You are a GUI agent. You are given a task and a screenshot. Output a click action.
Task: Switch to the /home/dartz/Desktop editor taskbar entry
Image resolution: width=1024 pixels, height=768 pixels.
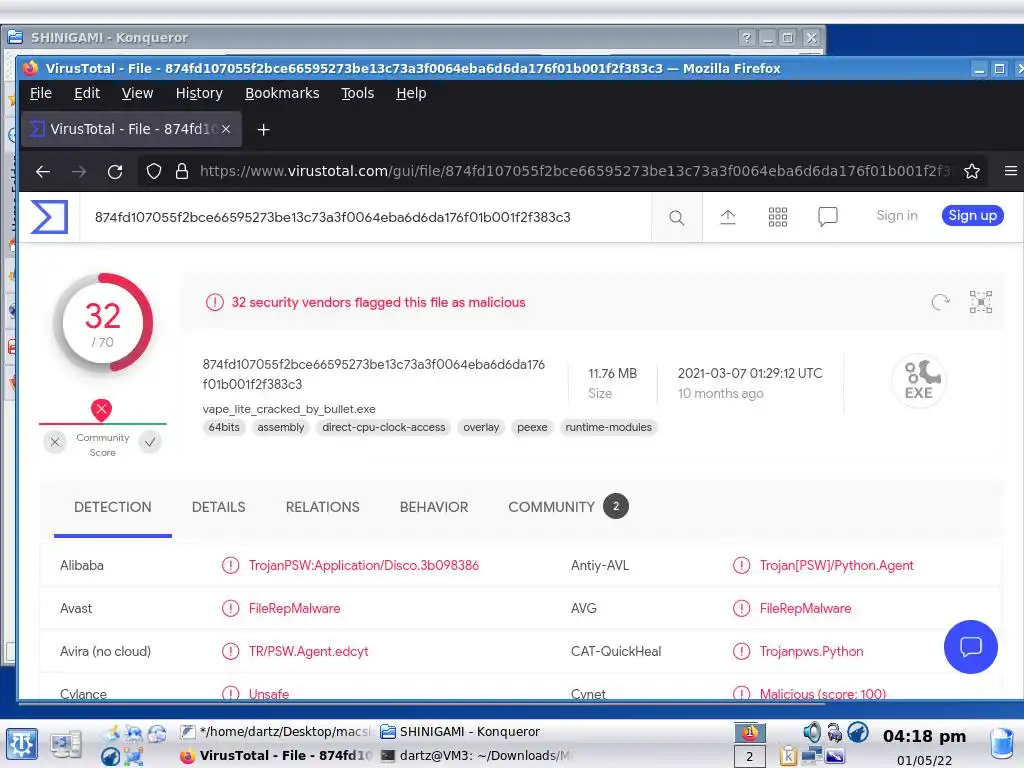click(x=276, y=731)
